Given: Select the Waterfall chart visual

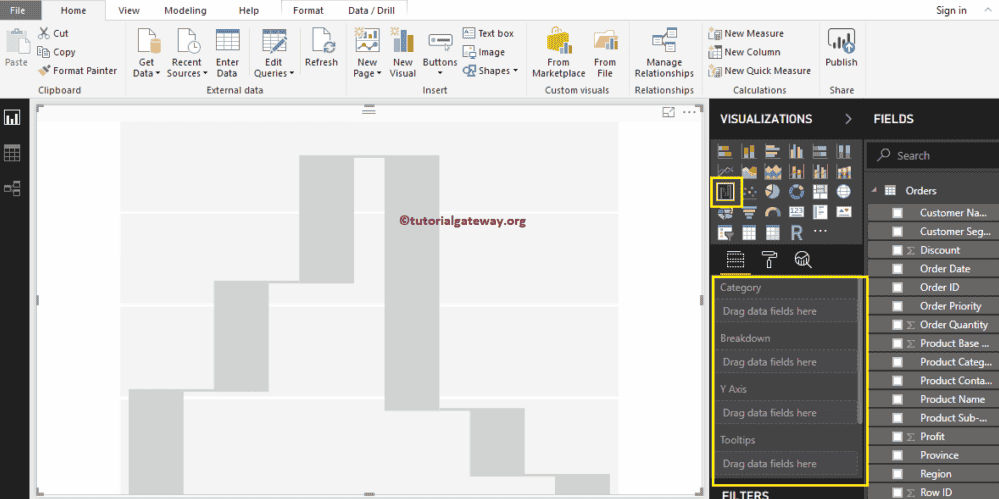Looking at the screenshot, I should point(726,192).
